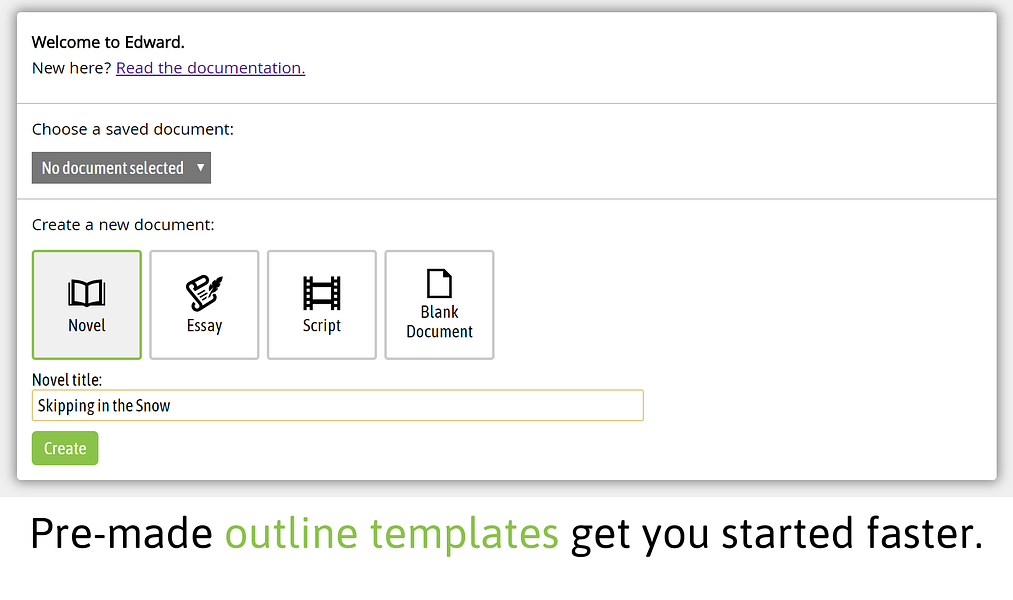Focus the Novel title text field
This screenshot has height=600, width=1013.
(x=400, y=406)
